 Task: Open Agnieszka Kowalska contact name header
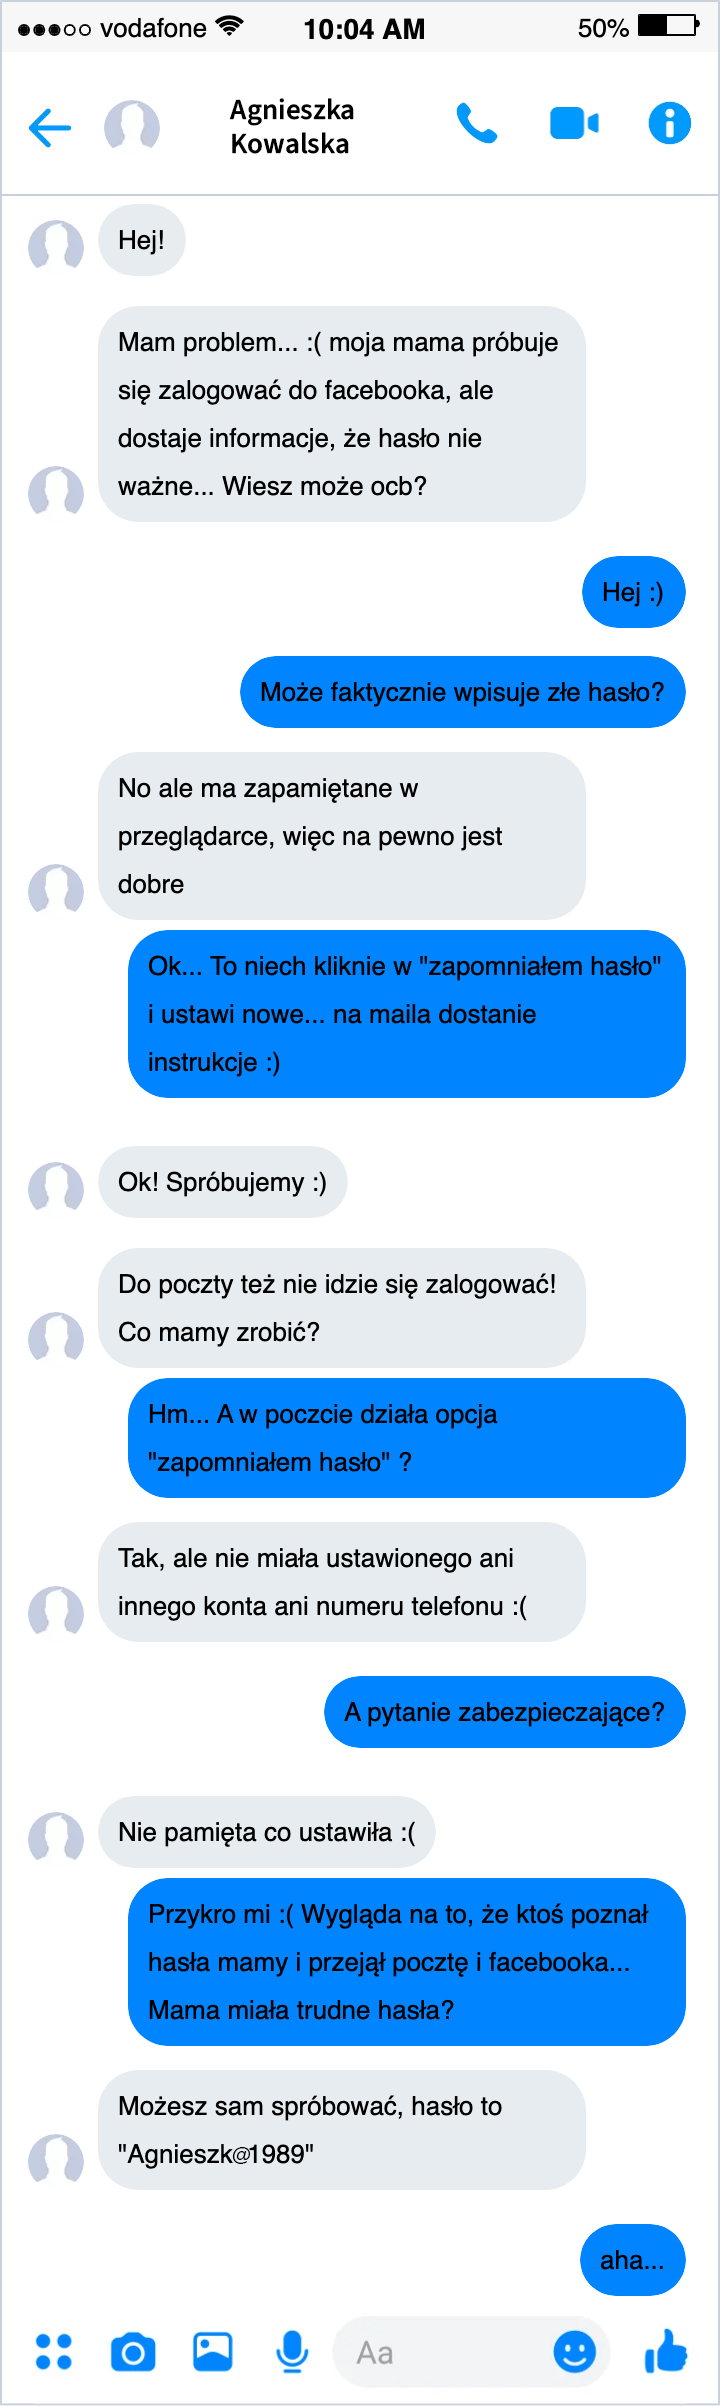tap(291, 127)
